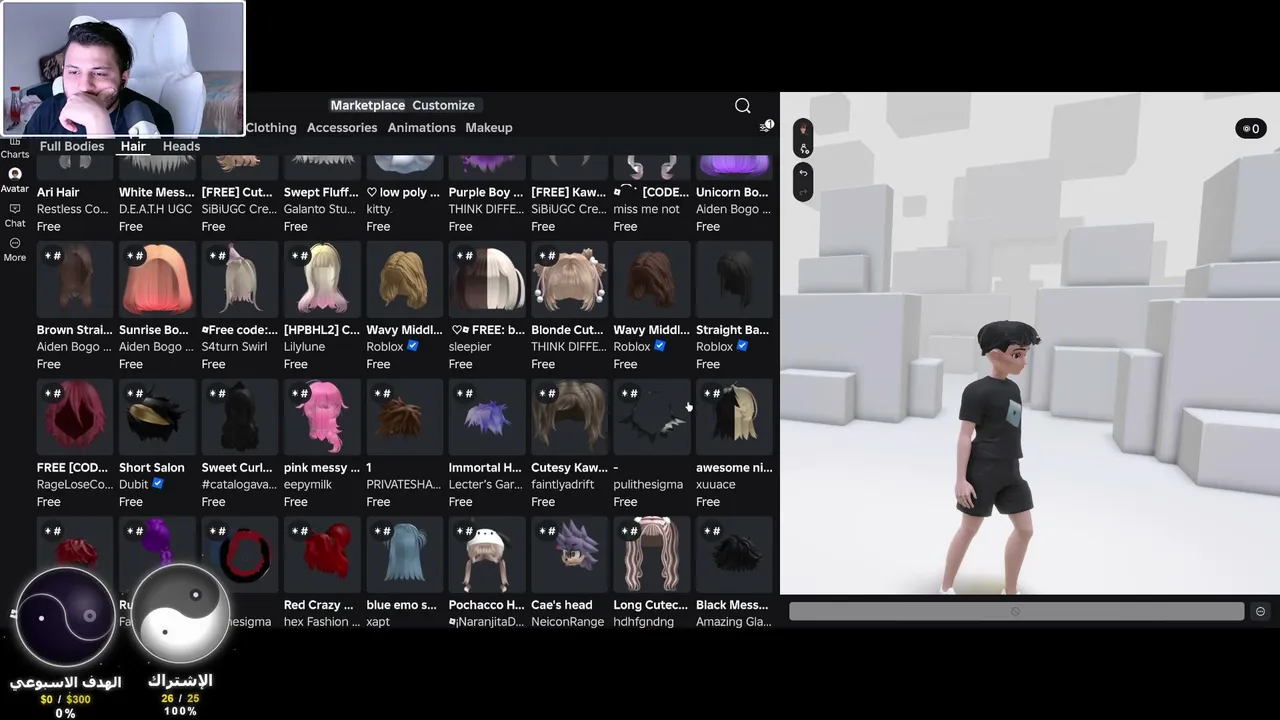Image resolution: width=1280 pixels, height=720 pixels.
Task: Click the badge icon on Immortal H... thumbnail
Action: [465, 394]
